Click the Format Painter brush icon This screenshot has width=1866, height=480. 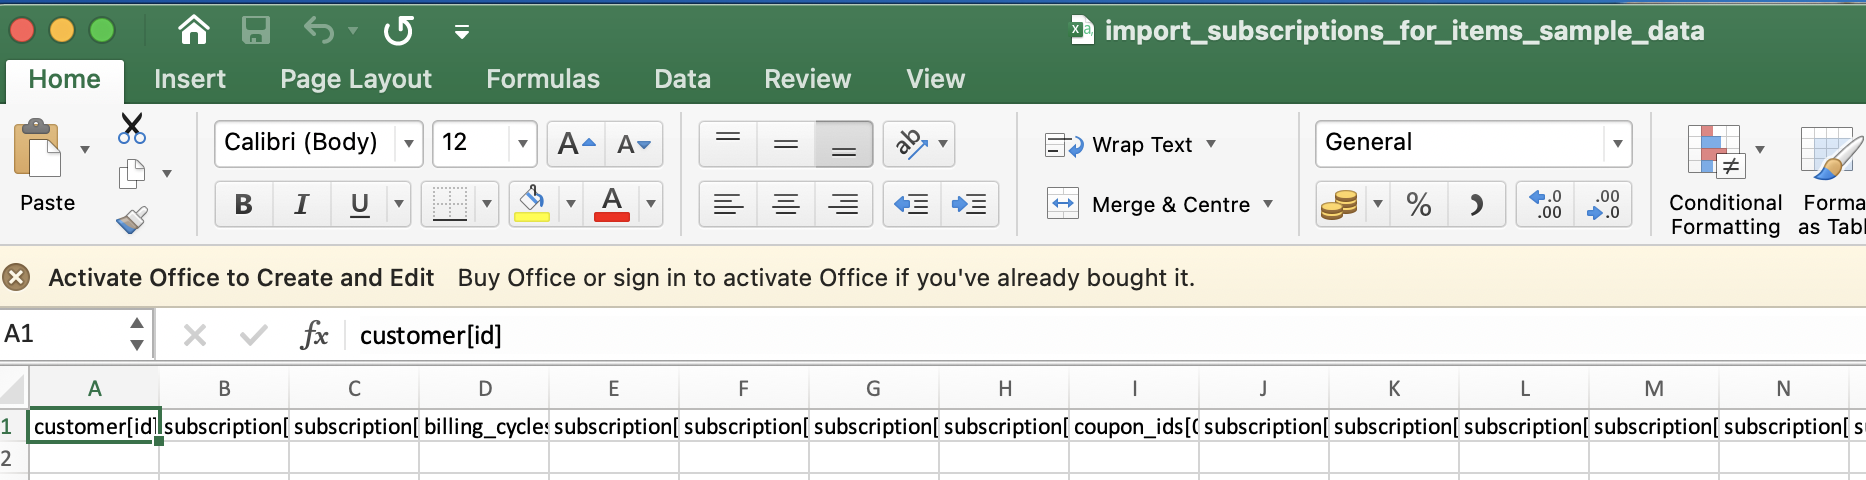click(132, 219)
